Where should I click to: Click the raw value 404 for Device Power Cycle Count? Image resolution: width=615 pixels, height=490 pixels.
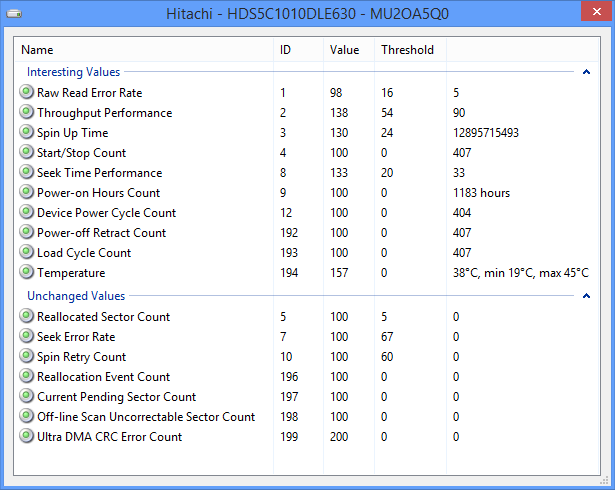(x=462, y=213)
